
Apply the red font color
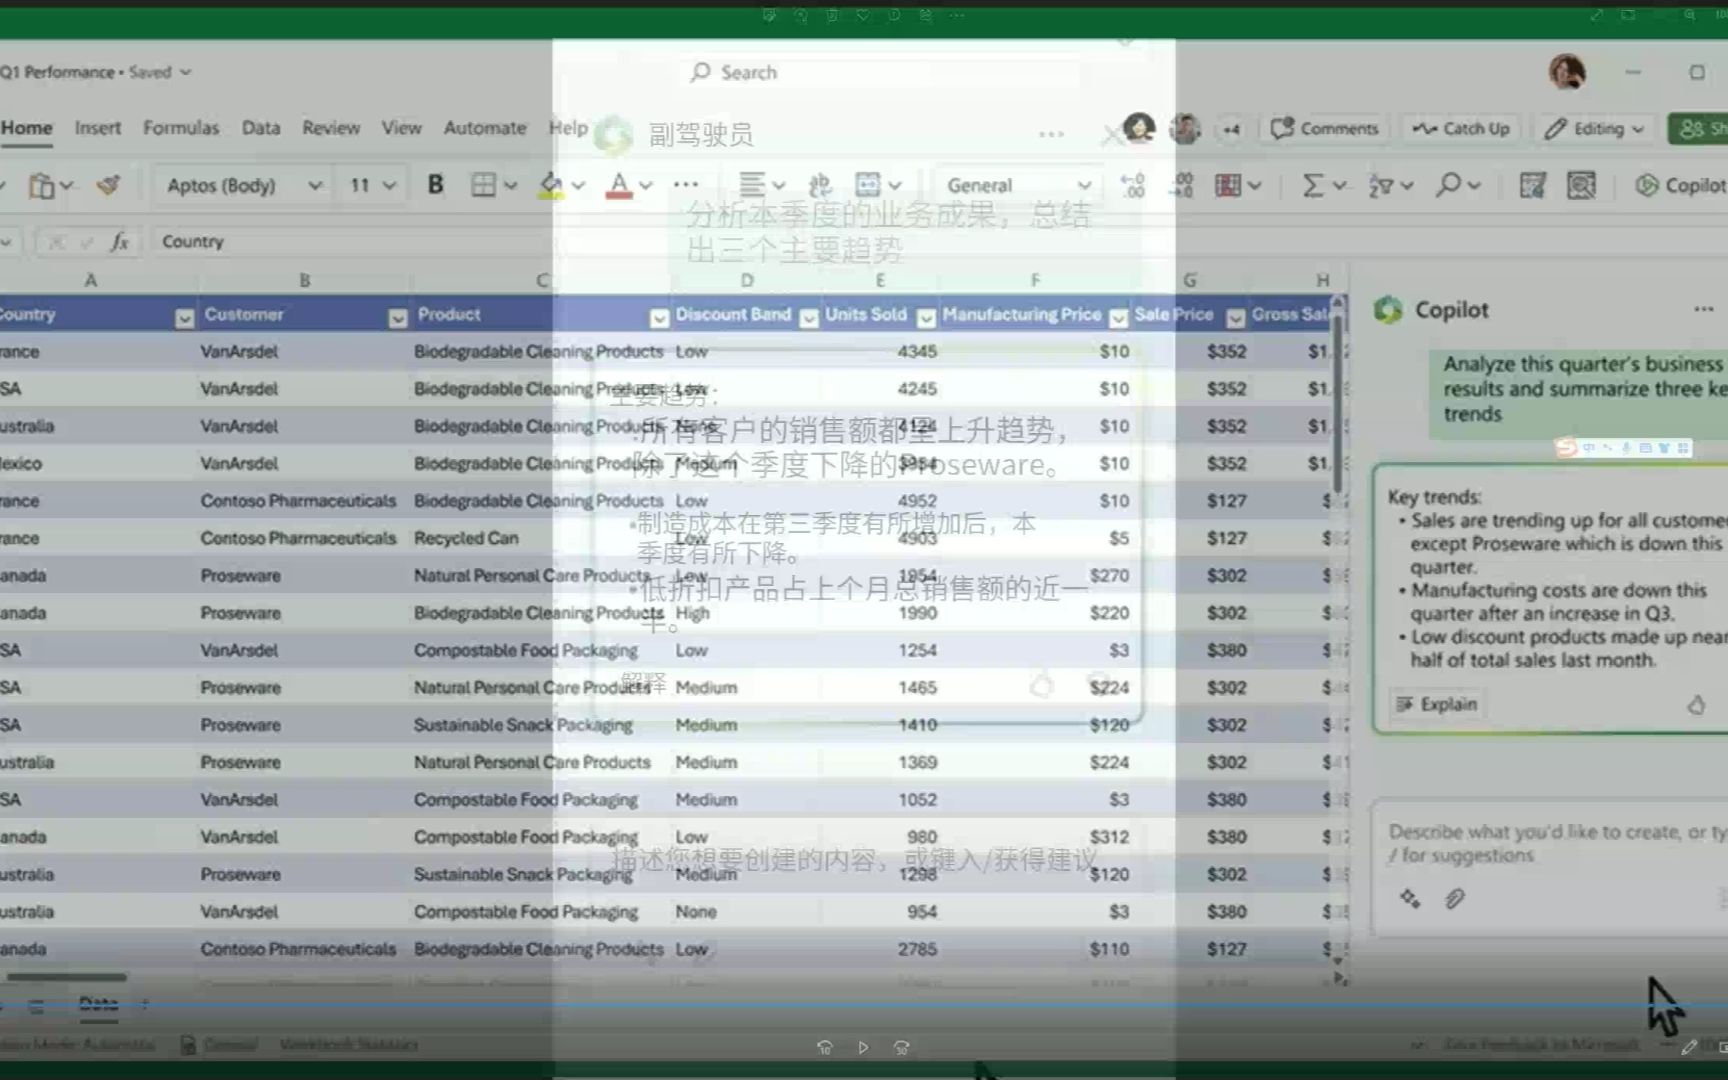coord(619,185)
